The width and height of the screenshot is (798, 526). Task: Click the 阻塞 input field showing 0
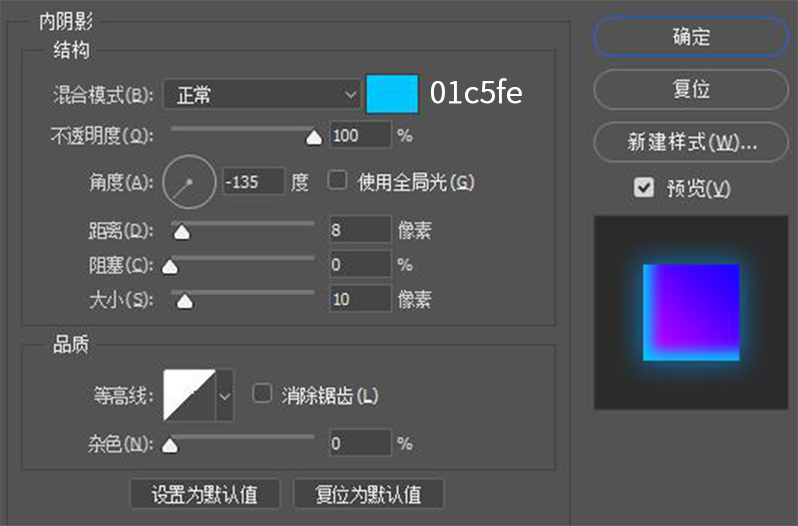(x=360, y=264)
